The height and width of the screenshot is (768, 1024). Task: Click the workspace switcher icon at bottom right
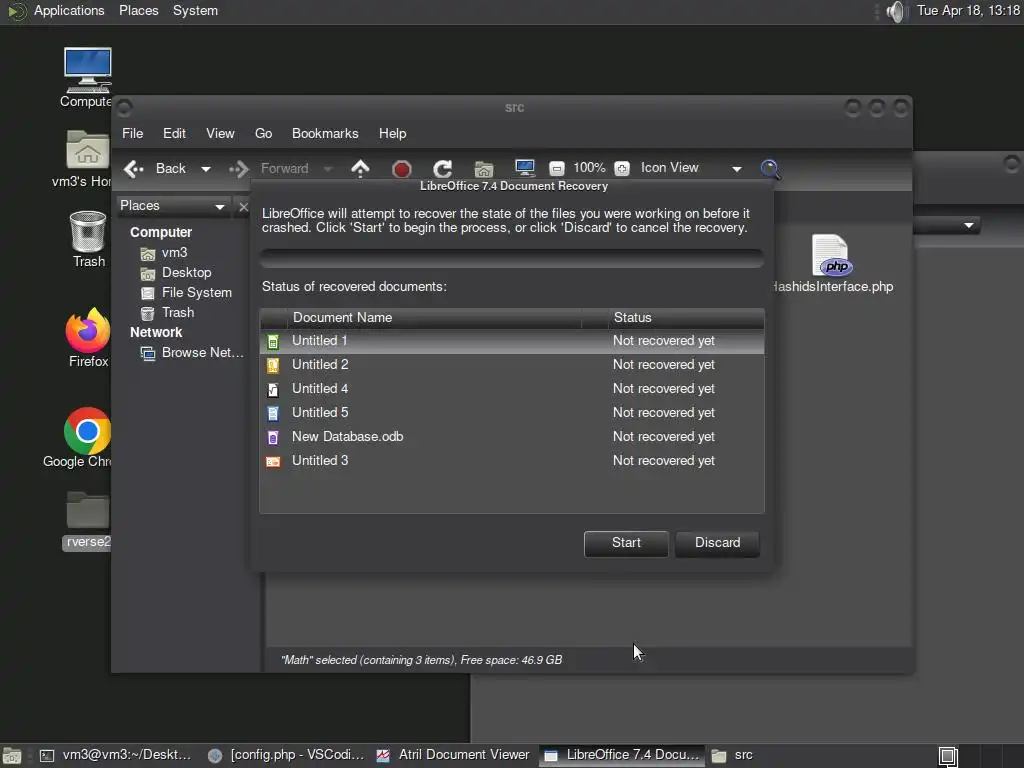(948, 756)
